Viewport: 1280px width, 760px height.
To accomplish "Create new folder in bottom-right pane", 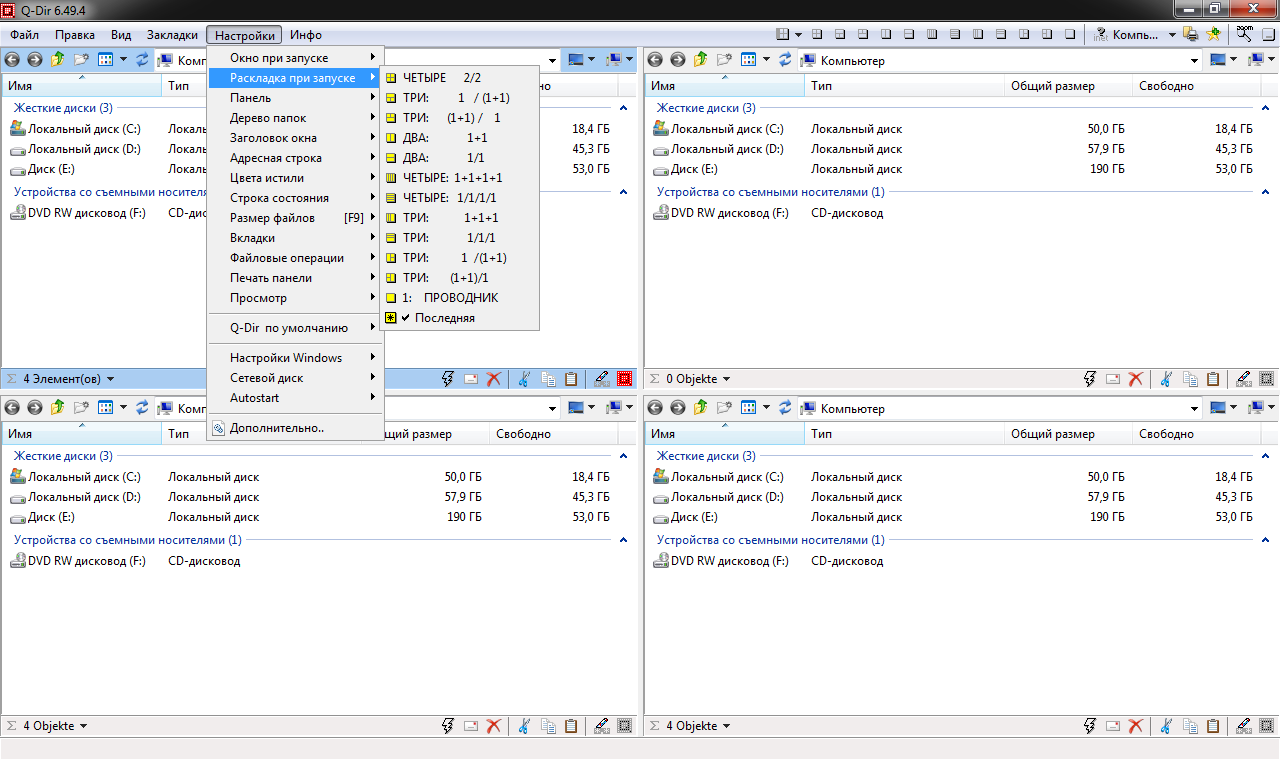I will (724, 408).
